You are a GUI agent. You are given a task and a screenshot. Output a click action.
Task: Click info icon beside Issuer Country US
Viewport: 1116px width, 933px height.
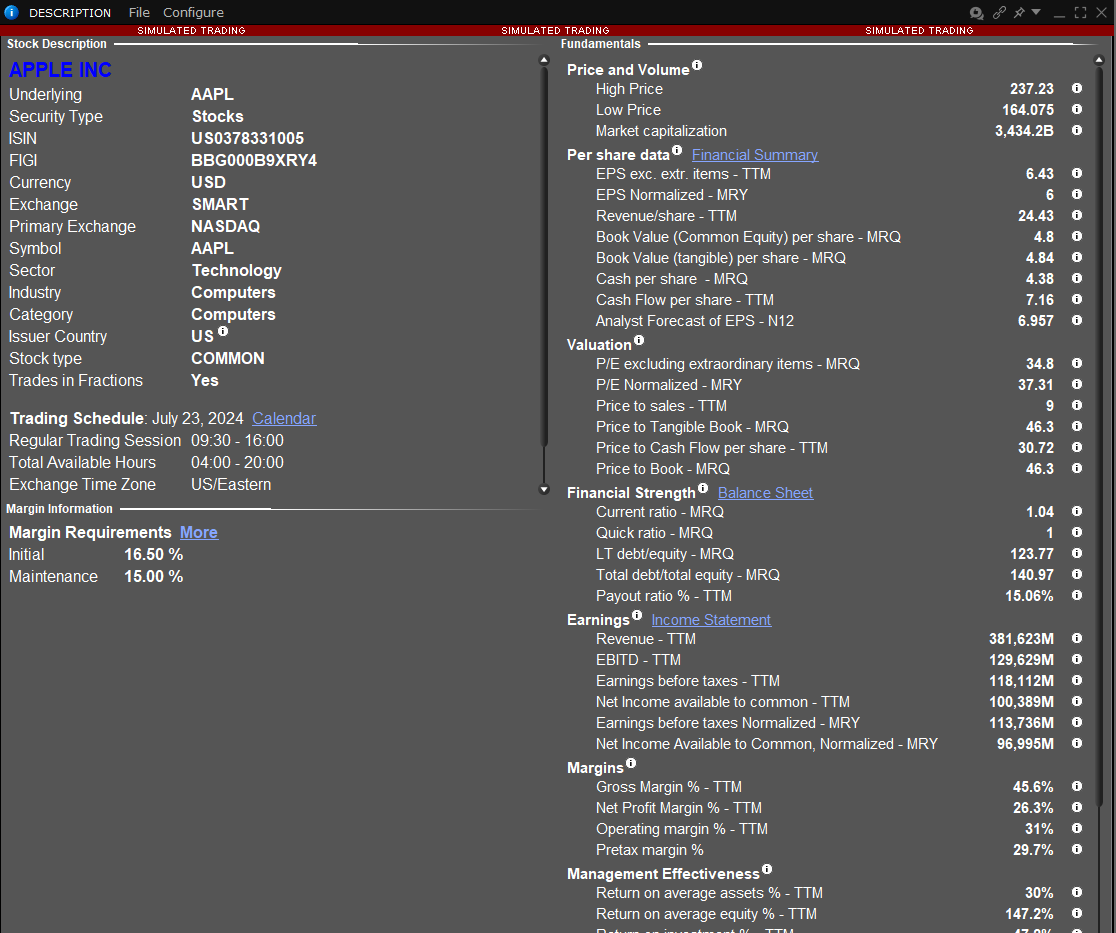coord(223,332)
